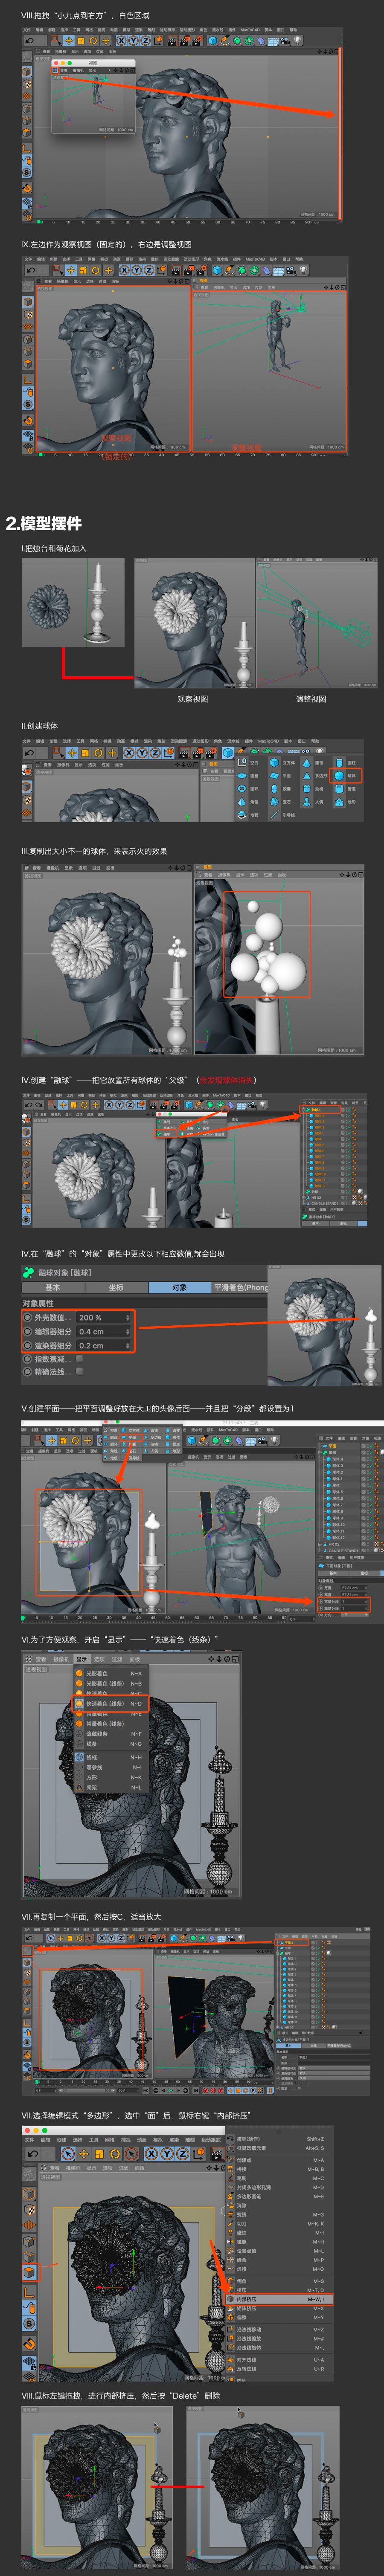384x2576 pixels.
Task: Open the 基本 tab of Metaball attributes
Action: pos(53,1288)
